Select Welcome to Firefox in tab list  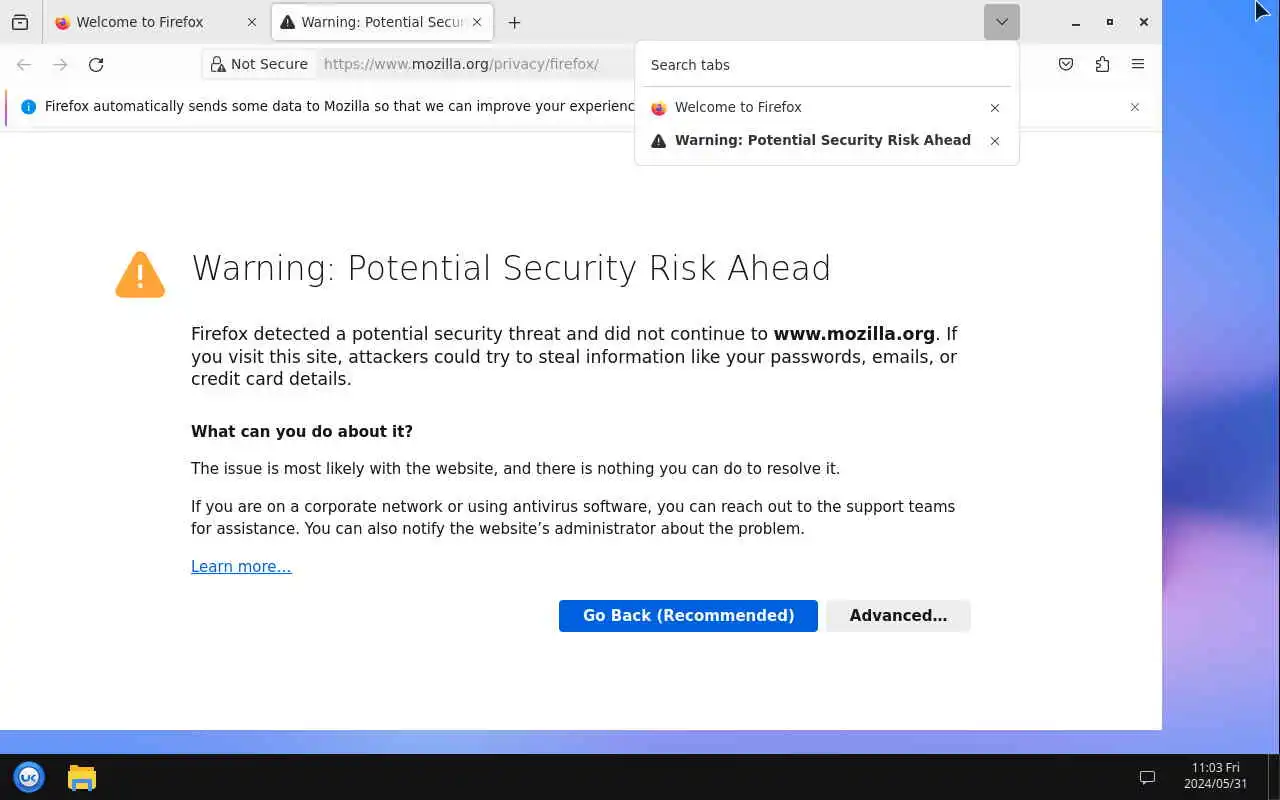click(738, 107)
